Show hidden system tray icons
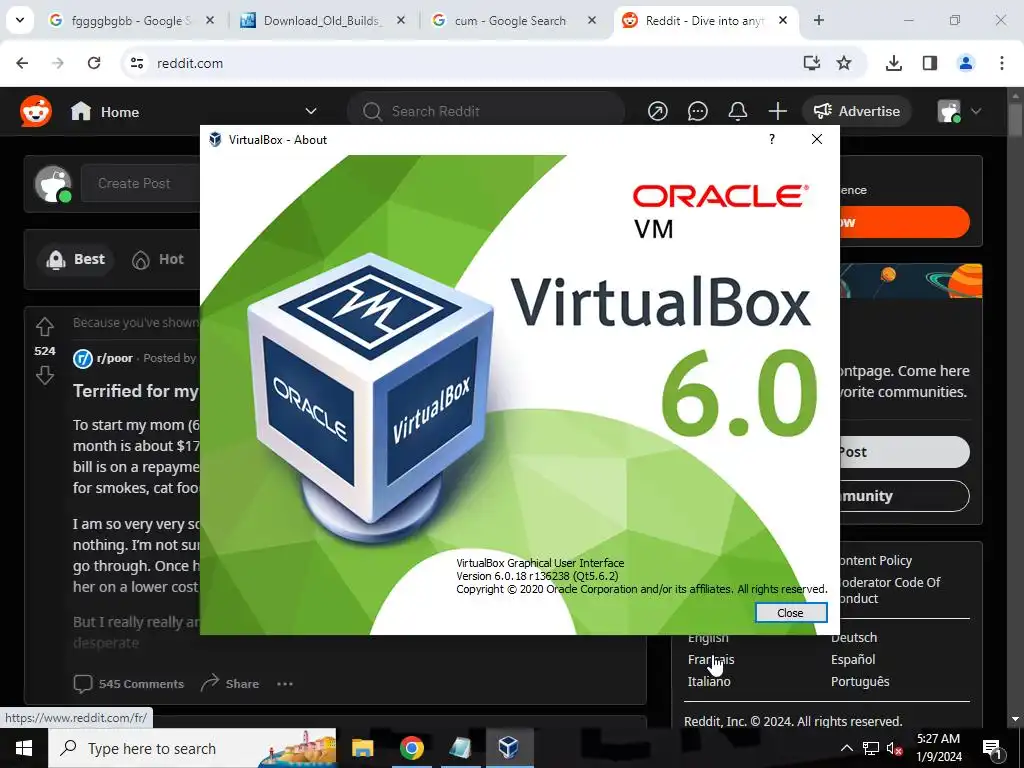 tap(846, 748)
